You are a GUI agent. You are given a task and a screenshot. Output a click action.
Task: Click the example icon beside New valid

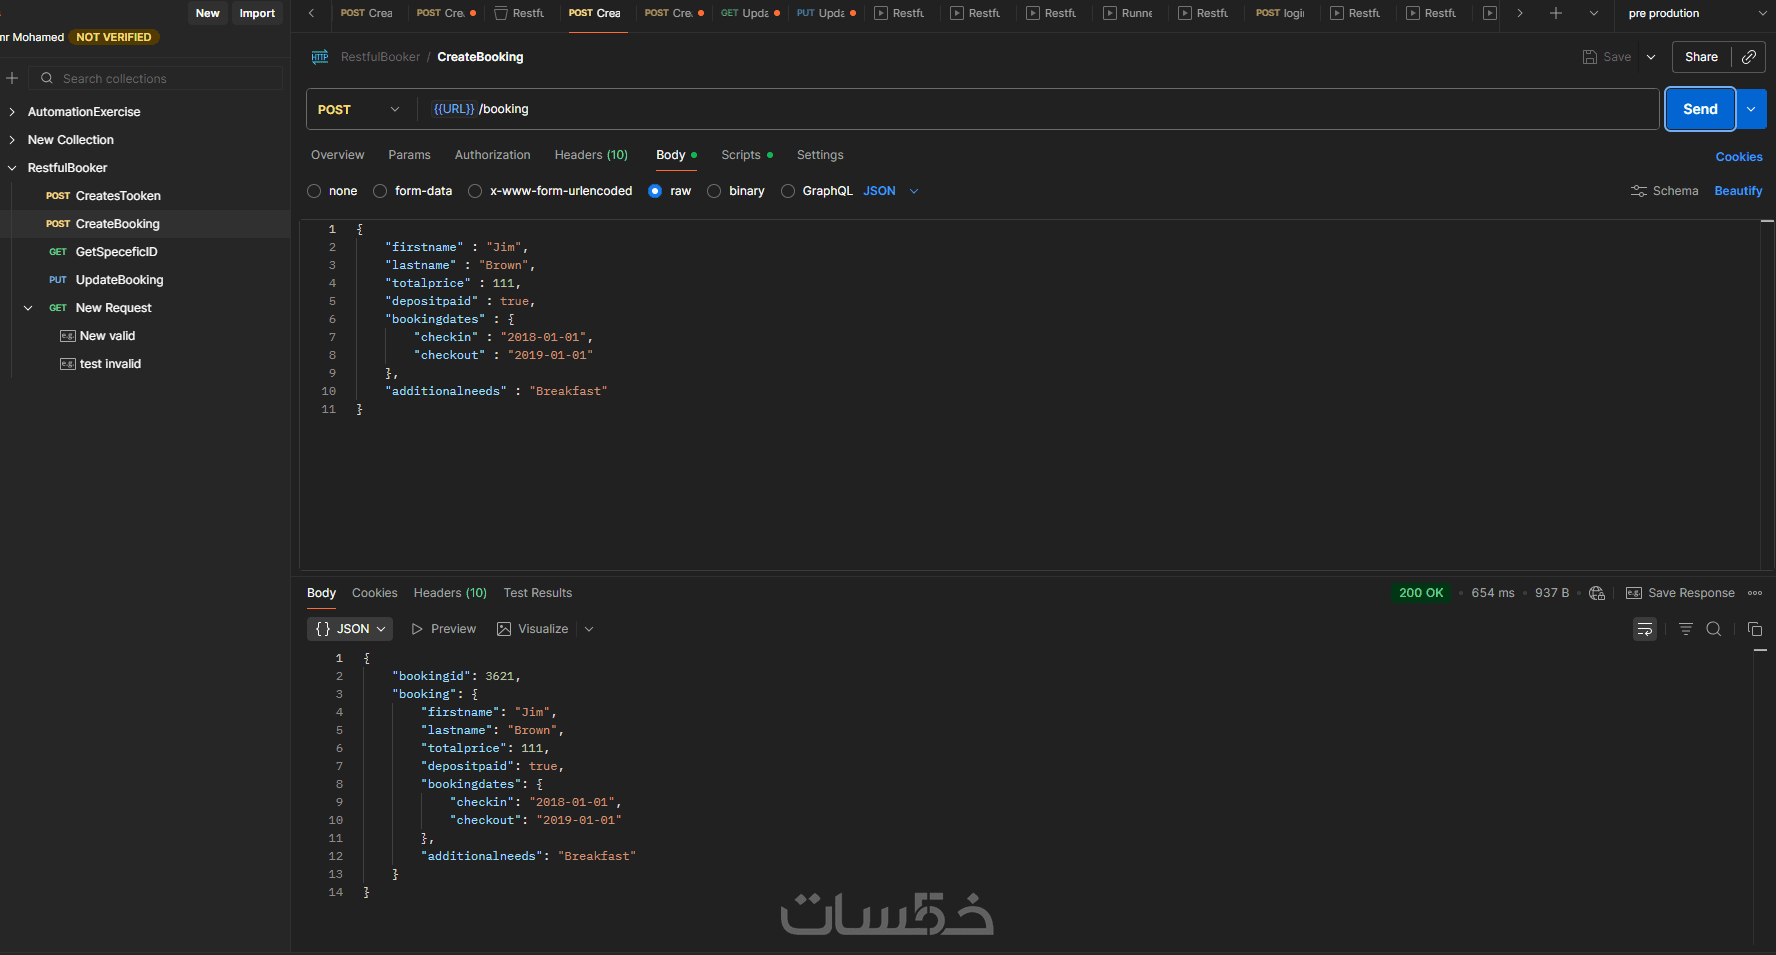(68, 336)
